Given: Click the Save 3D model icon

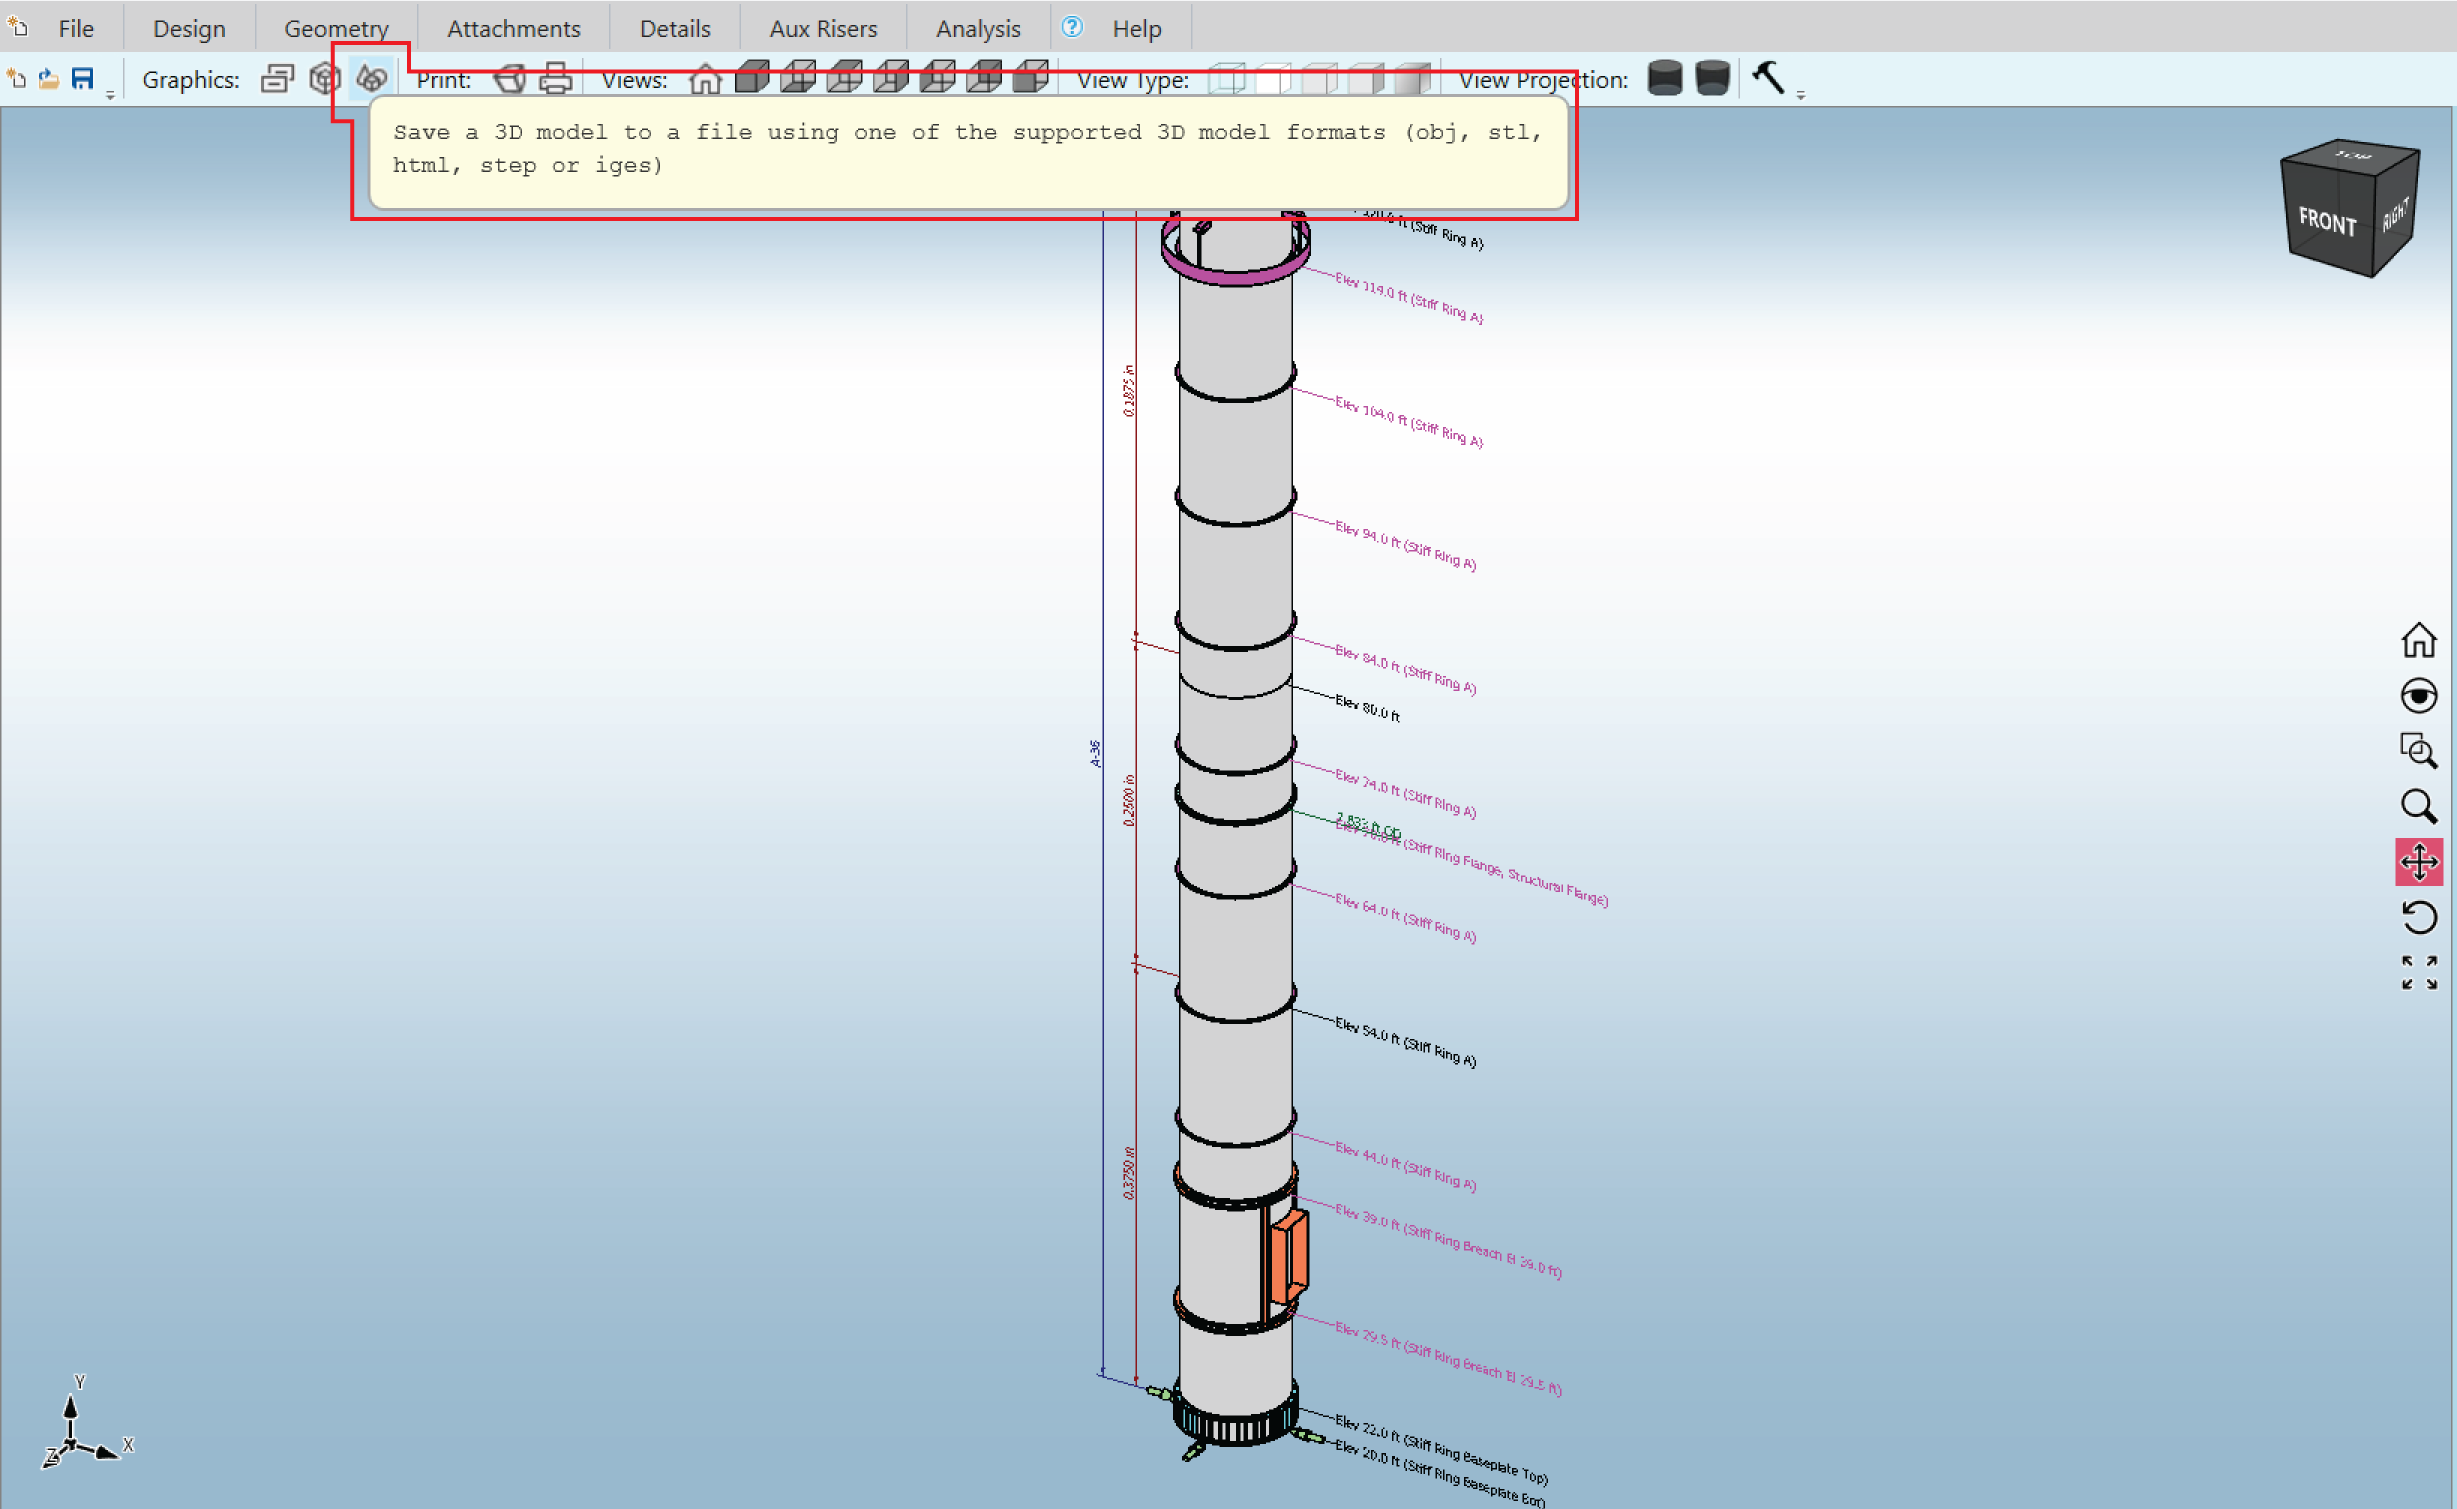Looking at the screenshot, I should click(x=372, y=79).
